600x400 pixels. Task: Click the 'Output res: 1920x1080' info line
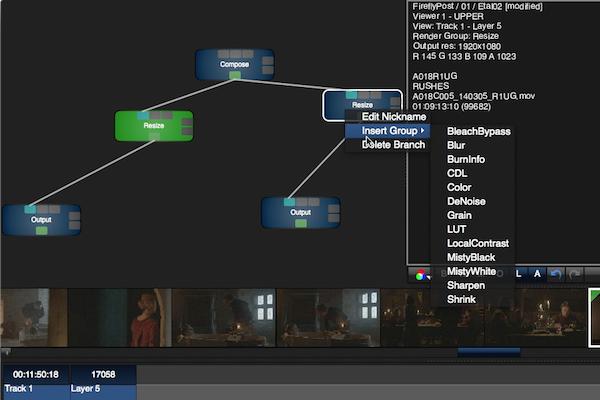pyautogui.click(x=457, y=46)
